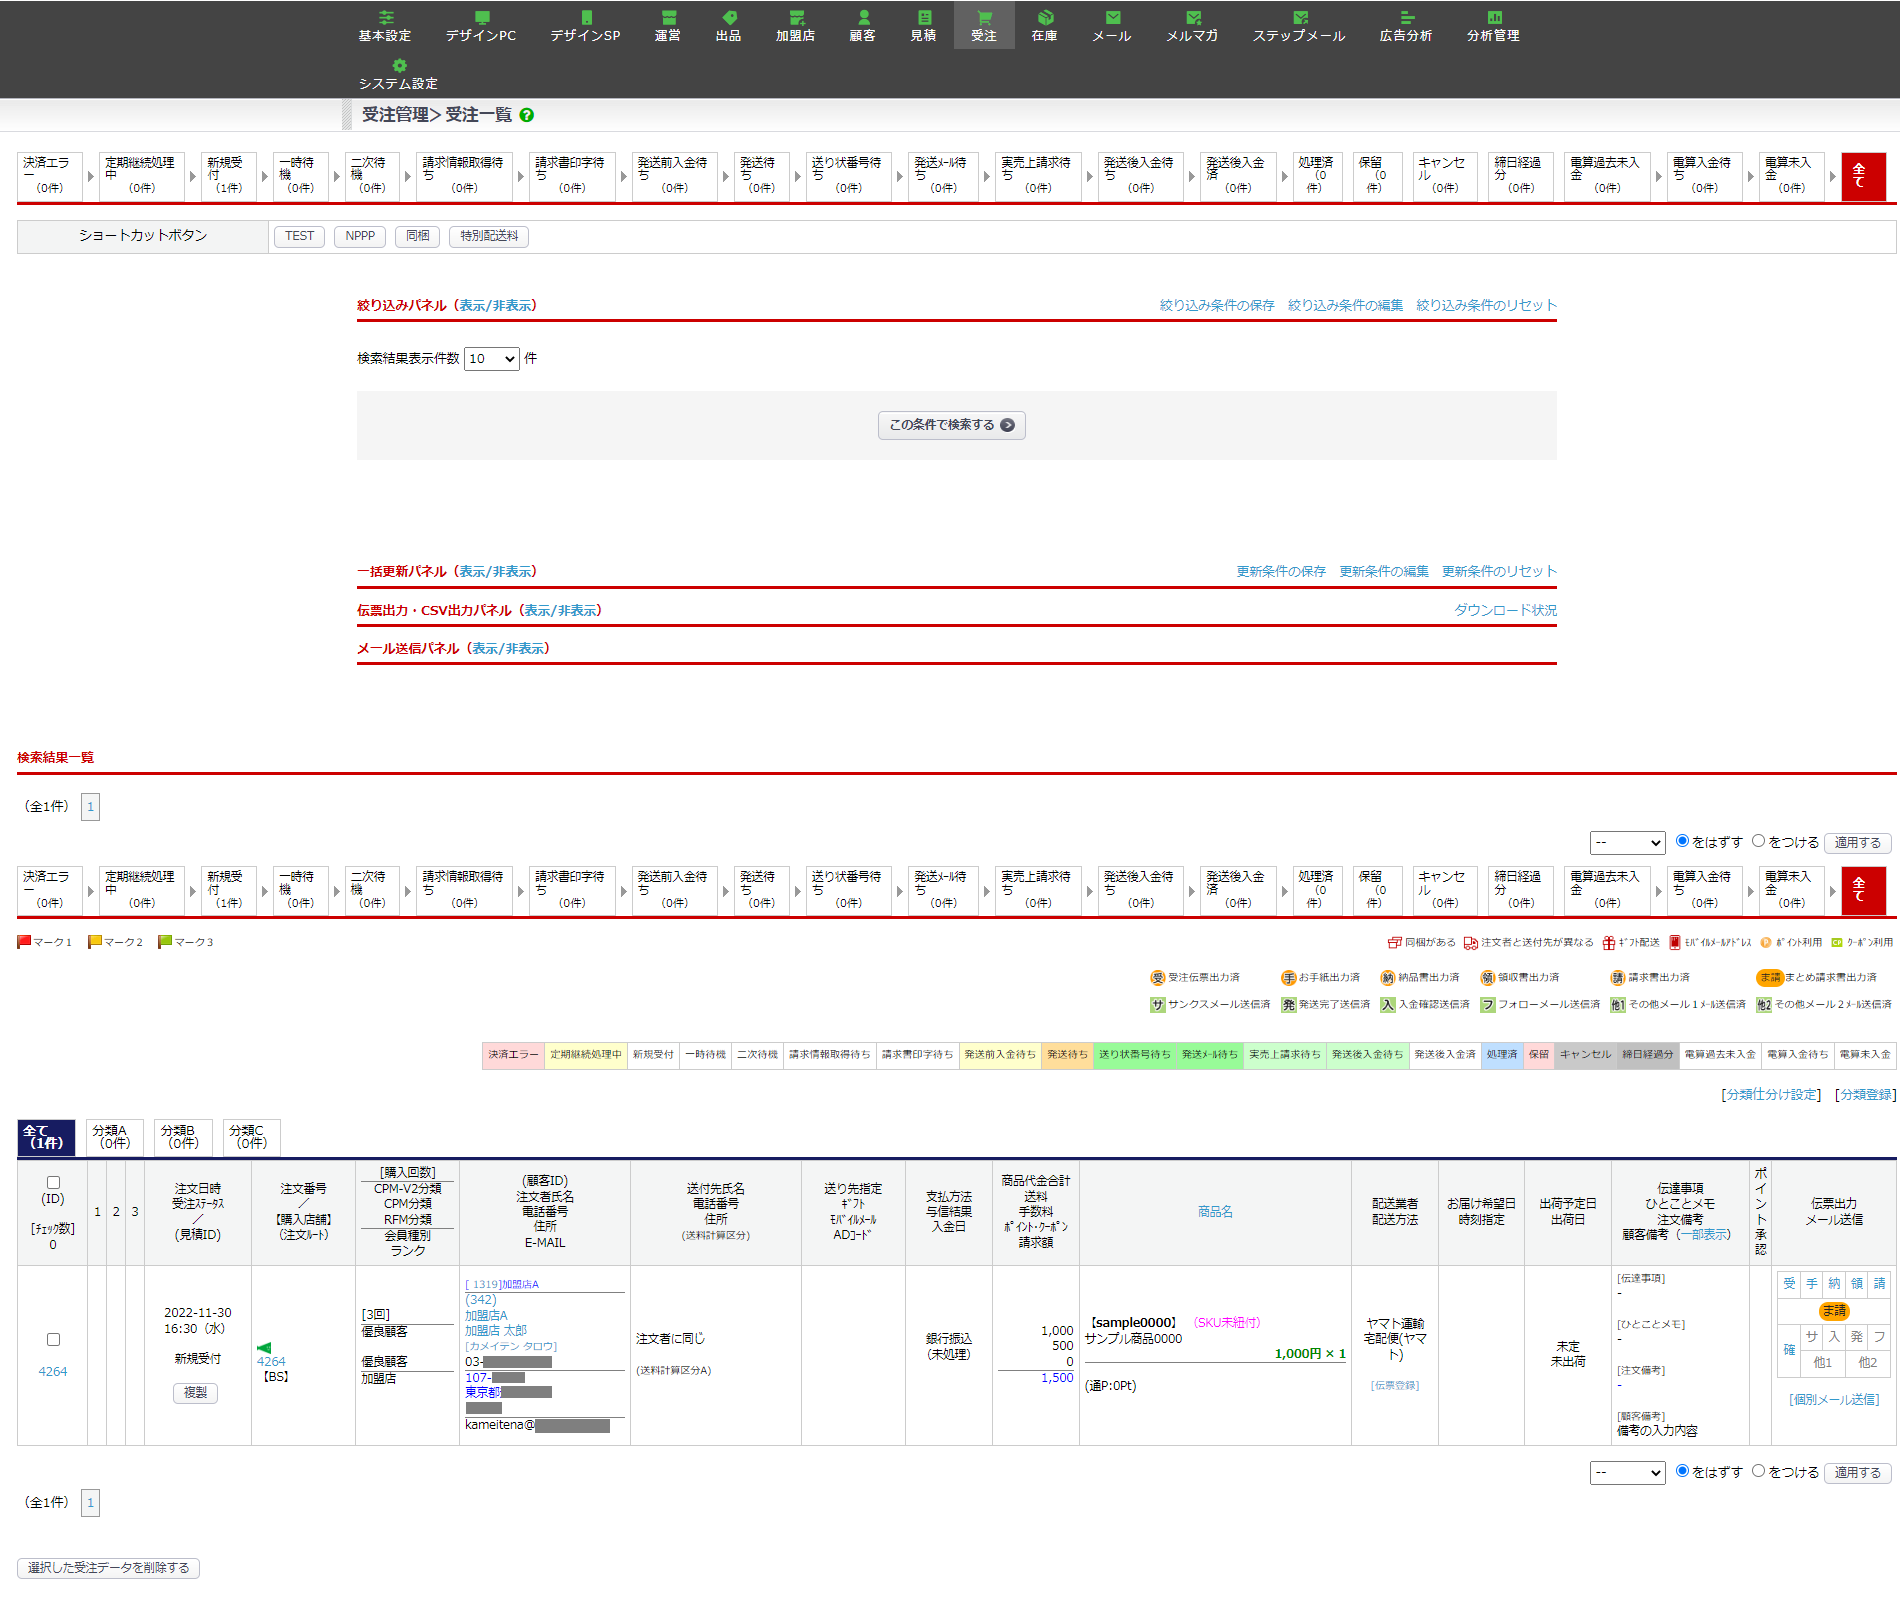Click the TEST shortcut button
The height and width of the screenshot is (1613, 1900).
(299, 236)
